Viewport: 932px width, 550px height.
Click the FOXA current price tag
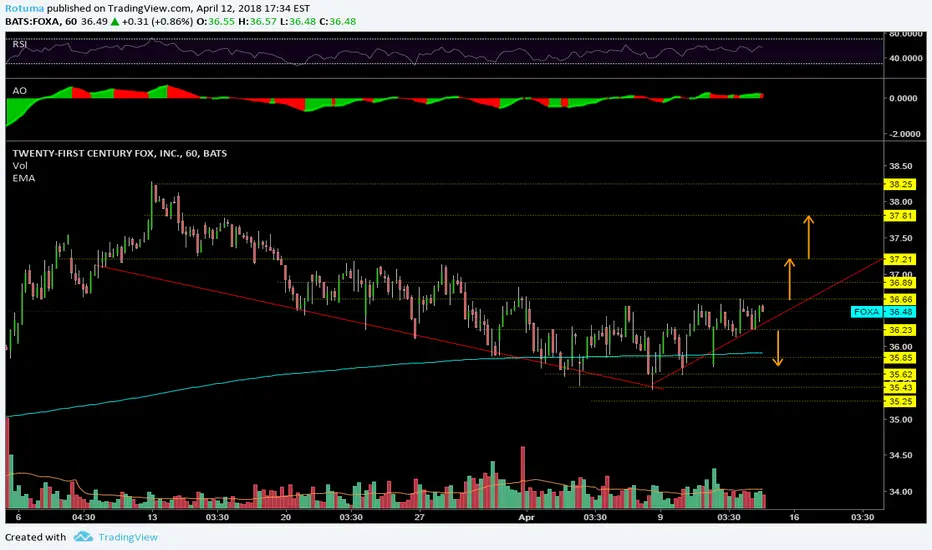(x=883, y=312)
